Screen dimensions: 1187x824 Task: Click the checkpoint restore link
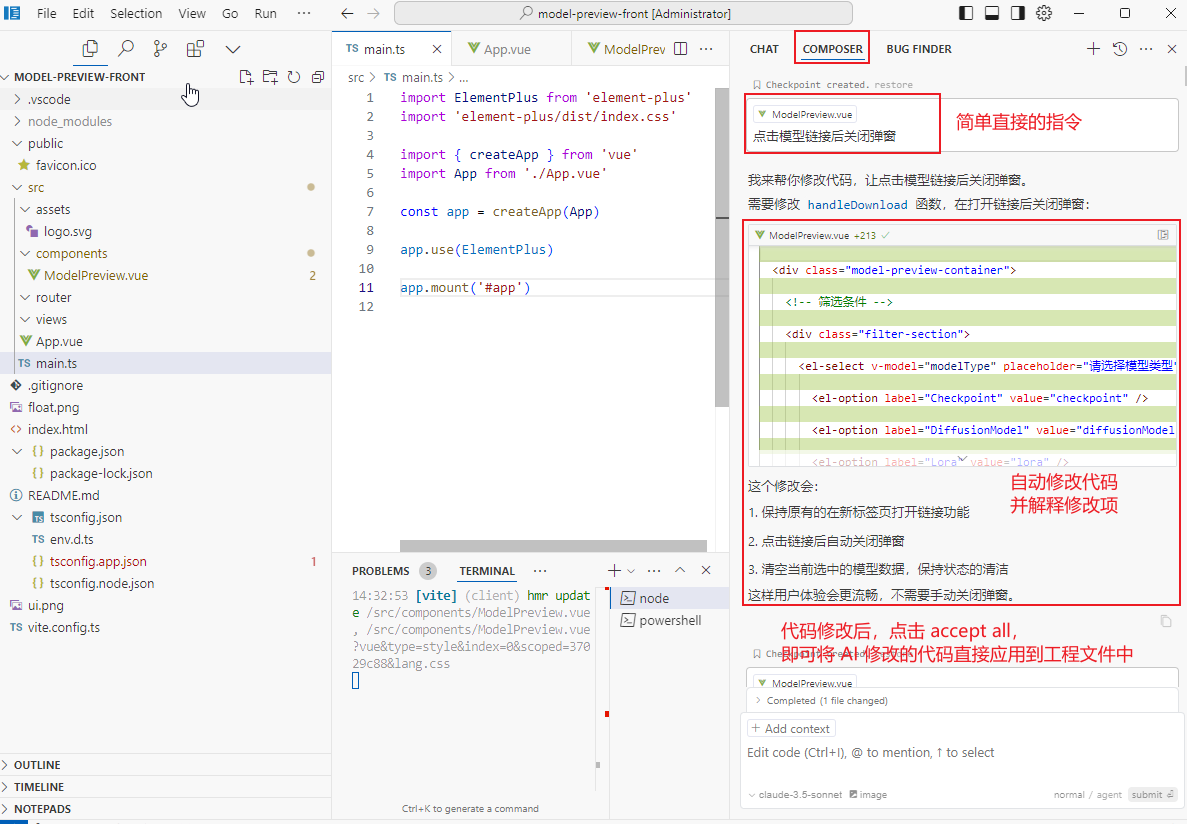893,85
